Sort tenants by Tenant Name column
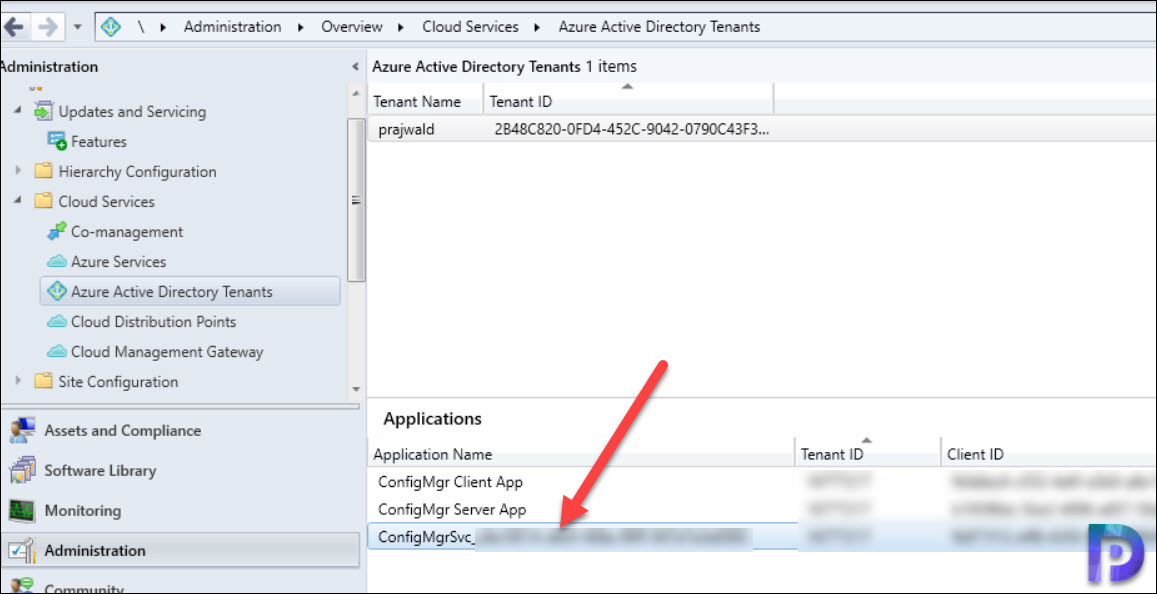Image resolution: width=1157 pixels, height=594 pixels. tap(425, 102)
